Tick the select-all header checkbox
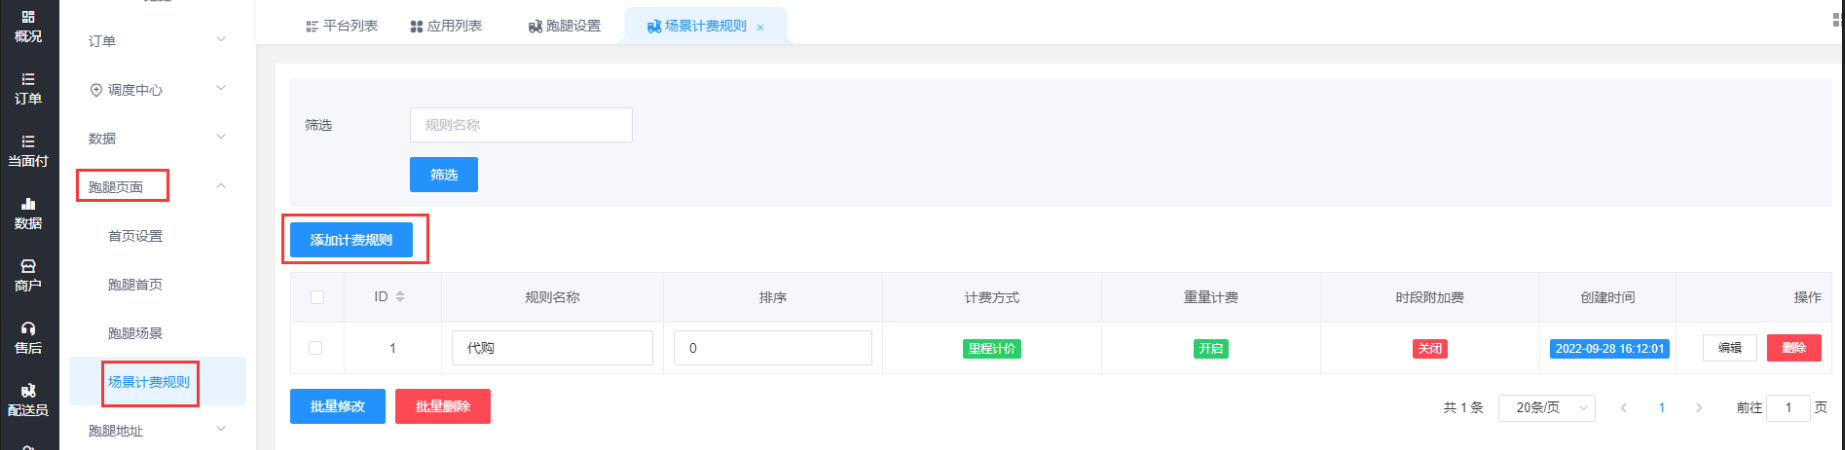Screen dimensions: 1845x450 [317, 297]
